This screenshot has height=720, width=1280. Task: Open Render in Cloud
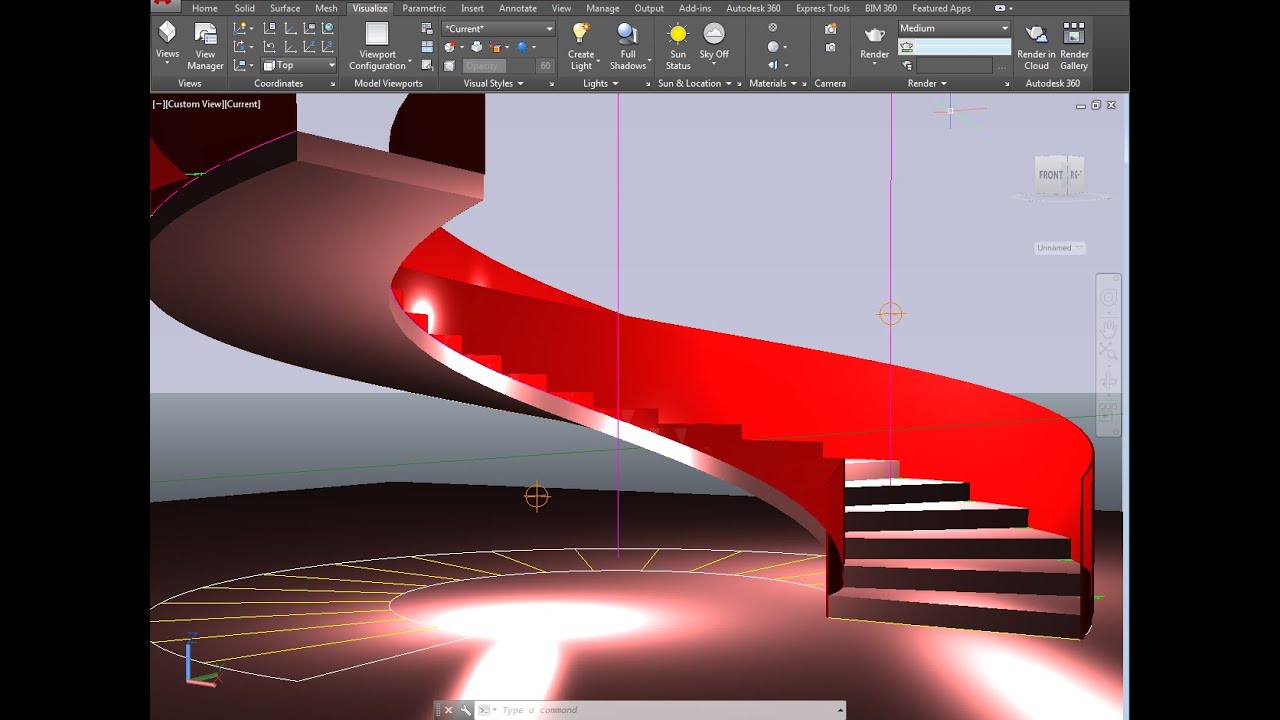click(x=1036, y=47)
